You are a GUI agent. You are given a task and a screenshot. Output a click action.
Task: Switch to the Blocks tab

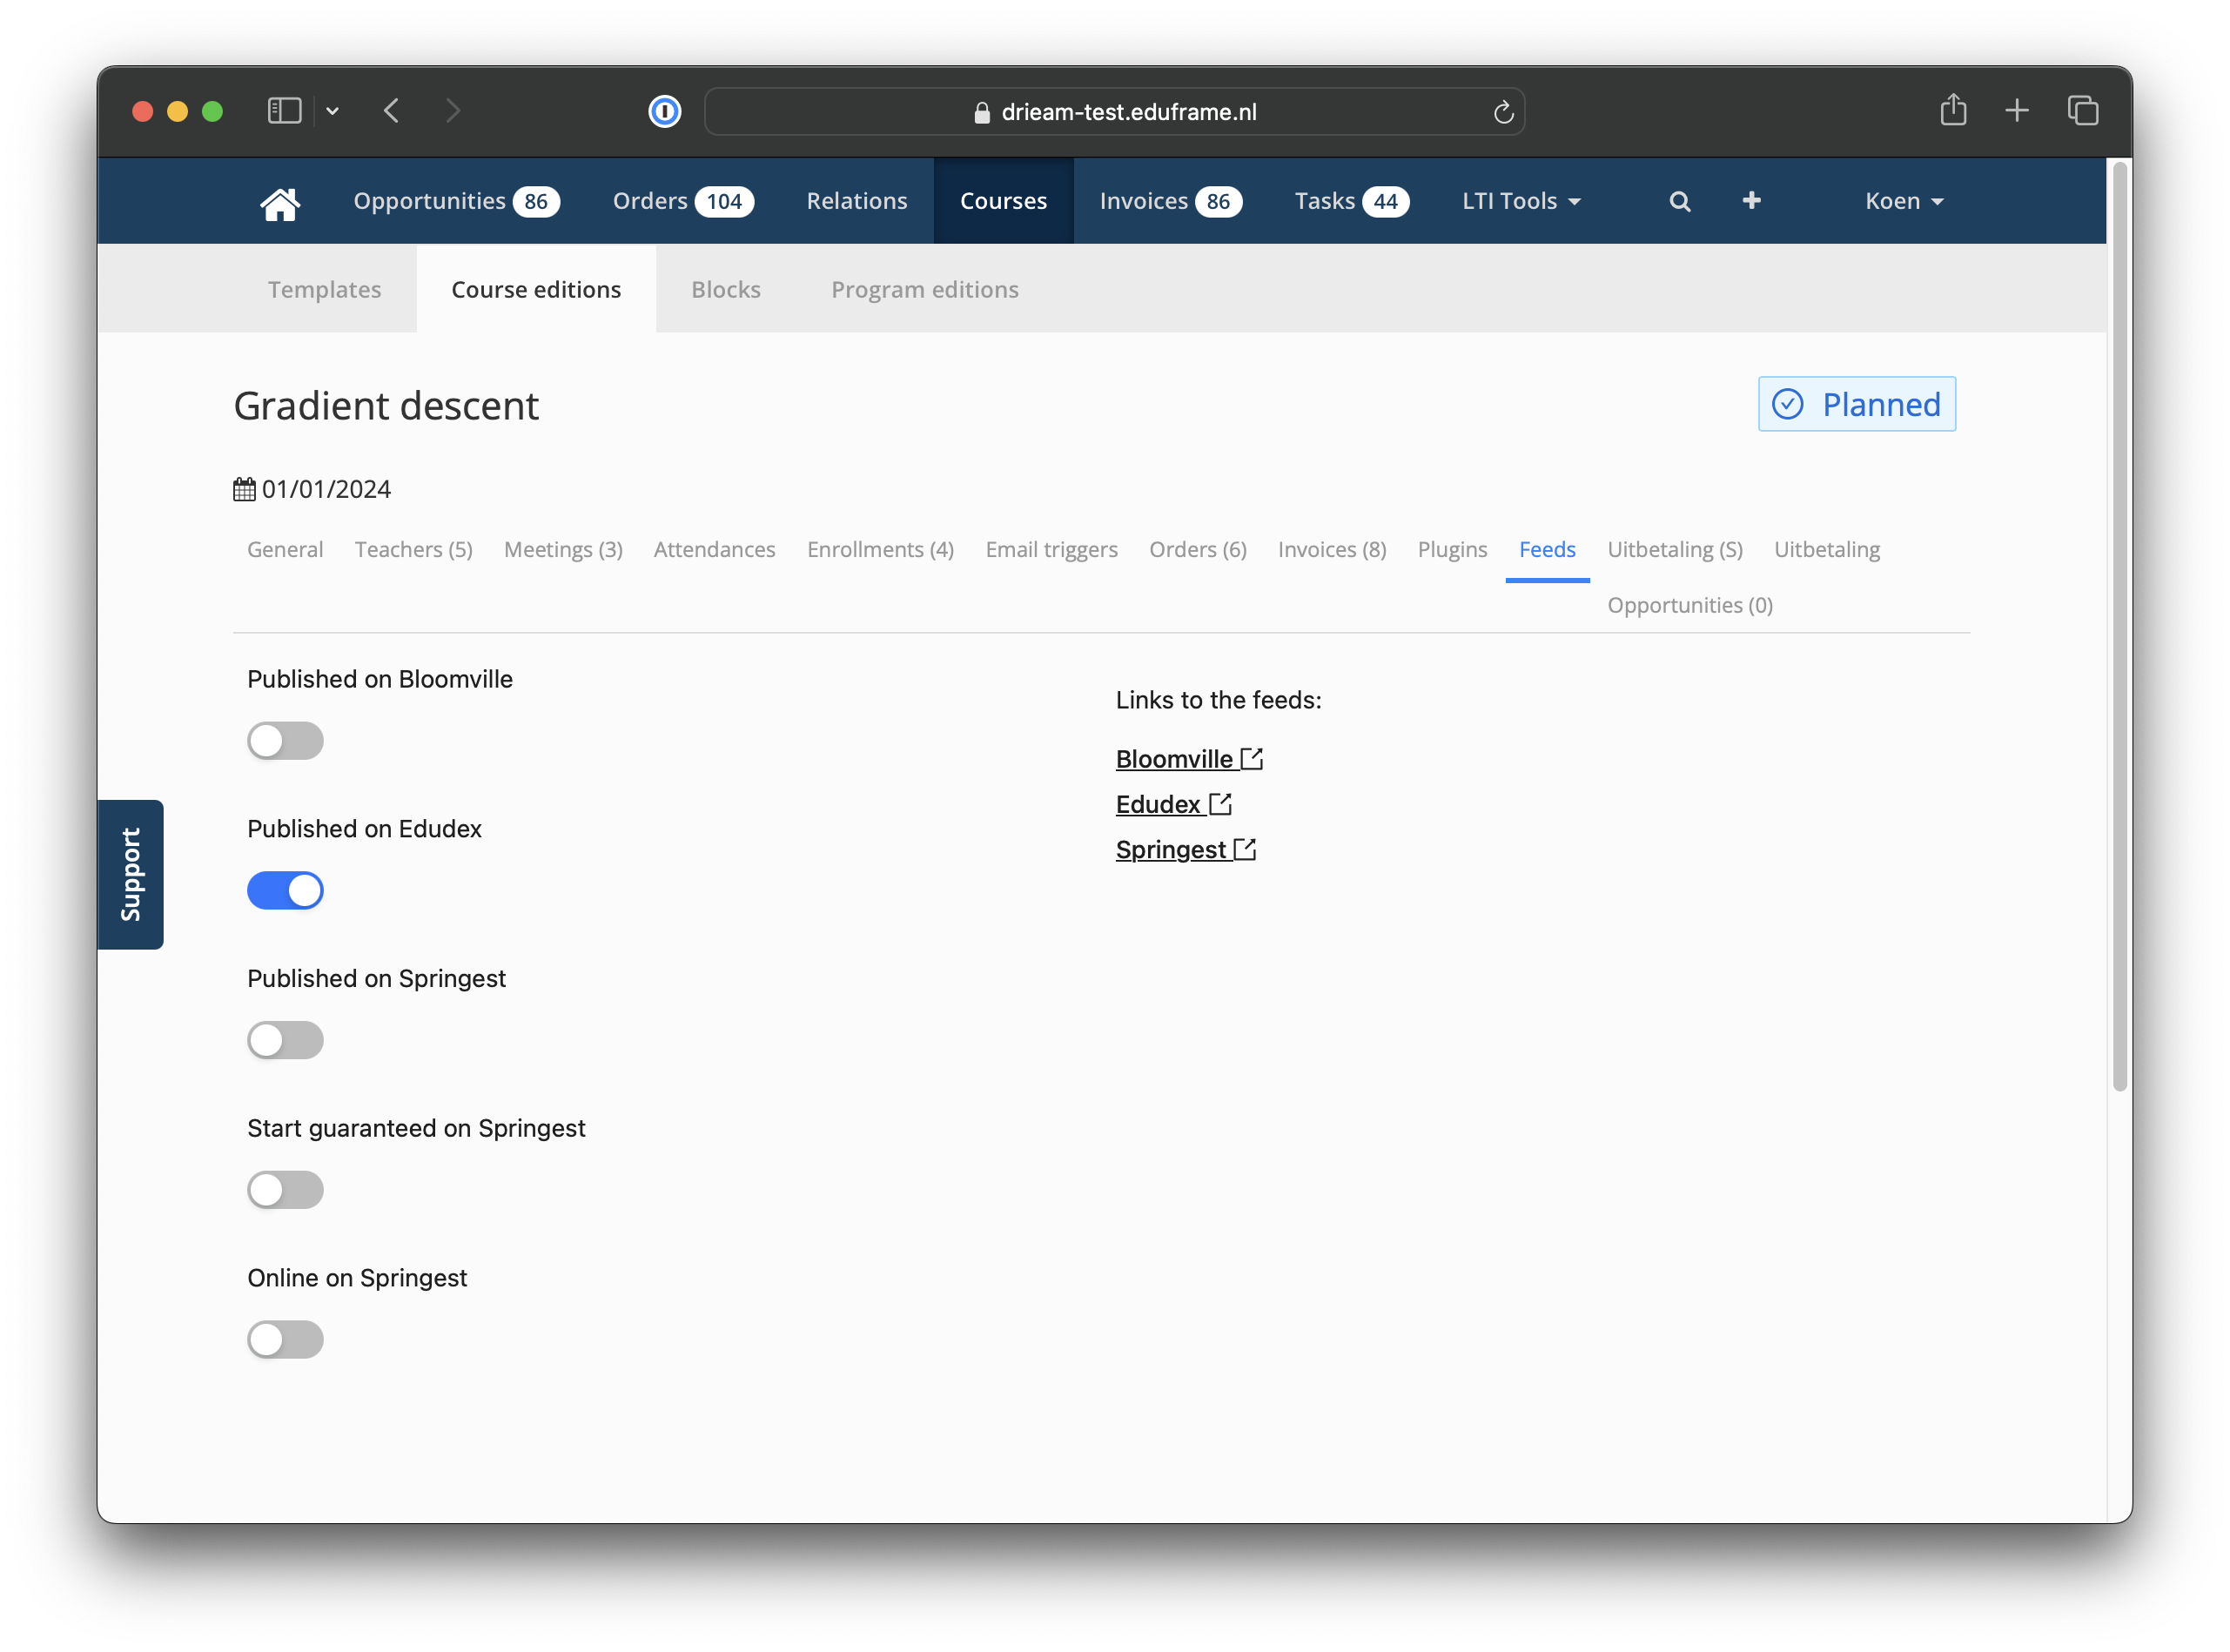pos(726,289)
